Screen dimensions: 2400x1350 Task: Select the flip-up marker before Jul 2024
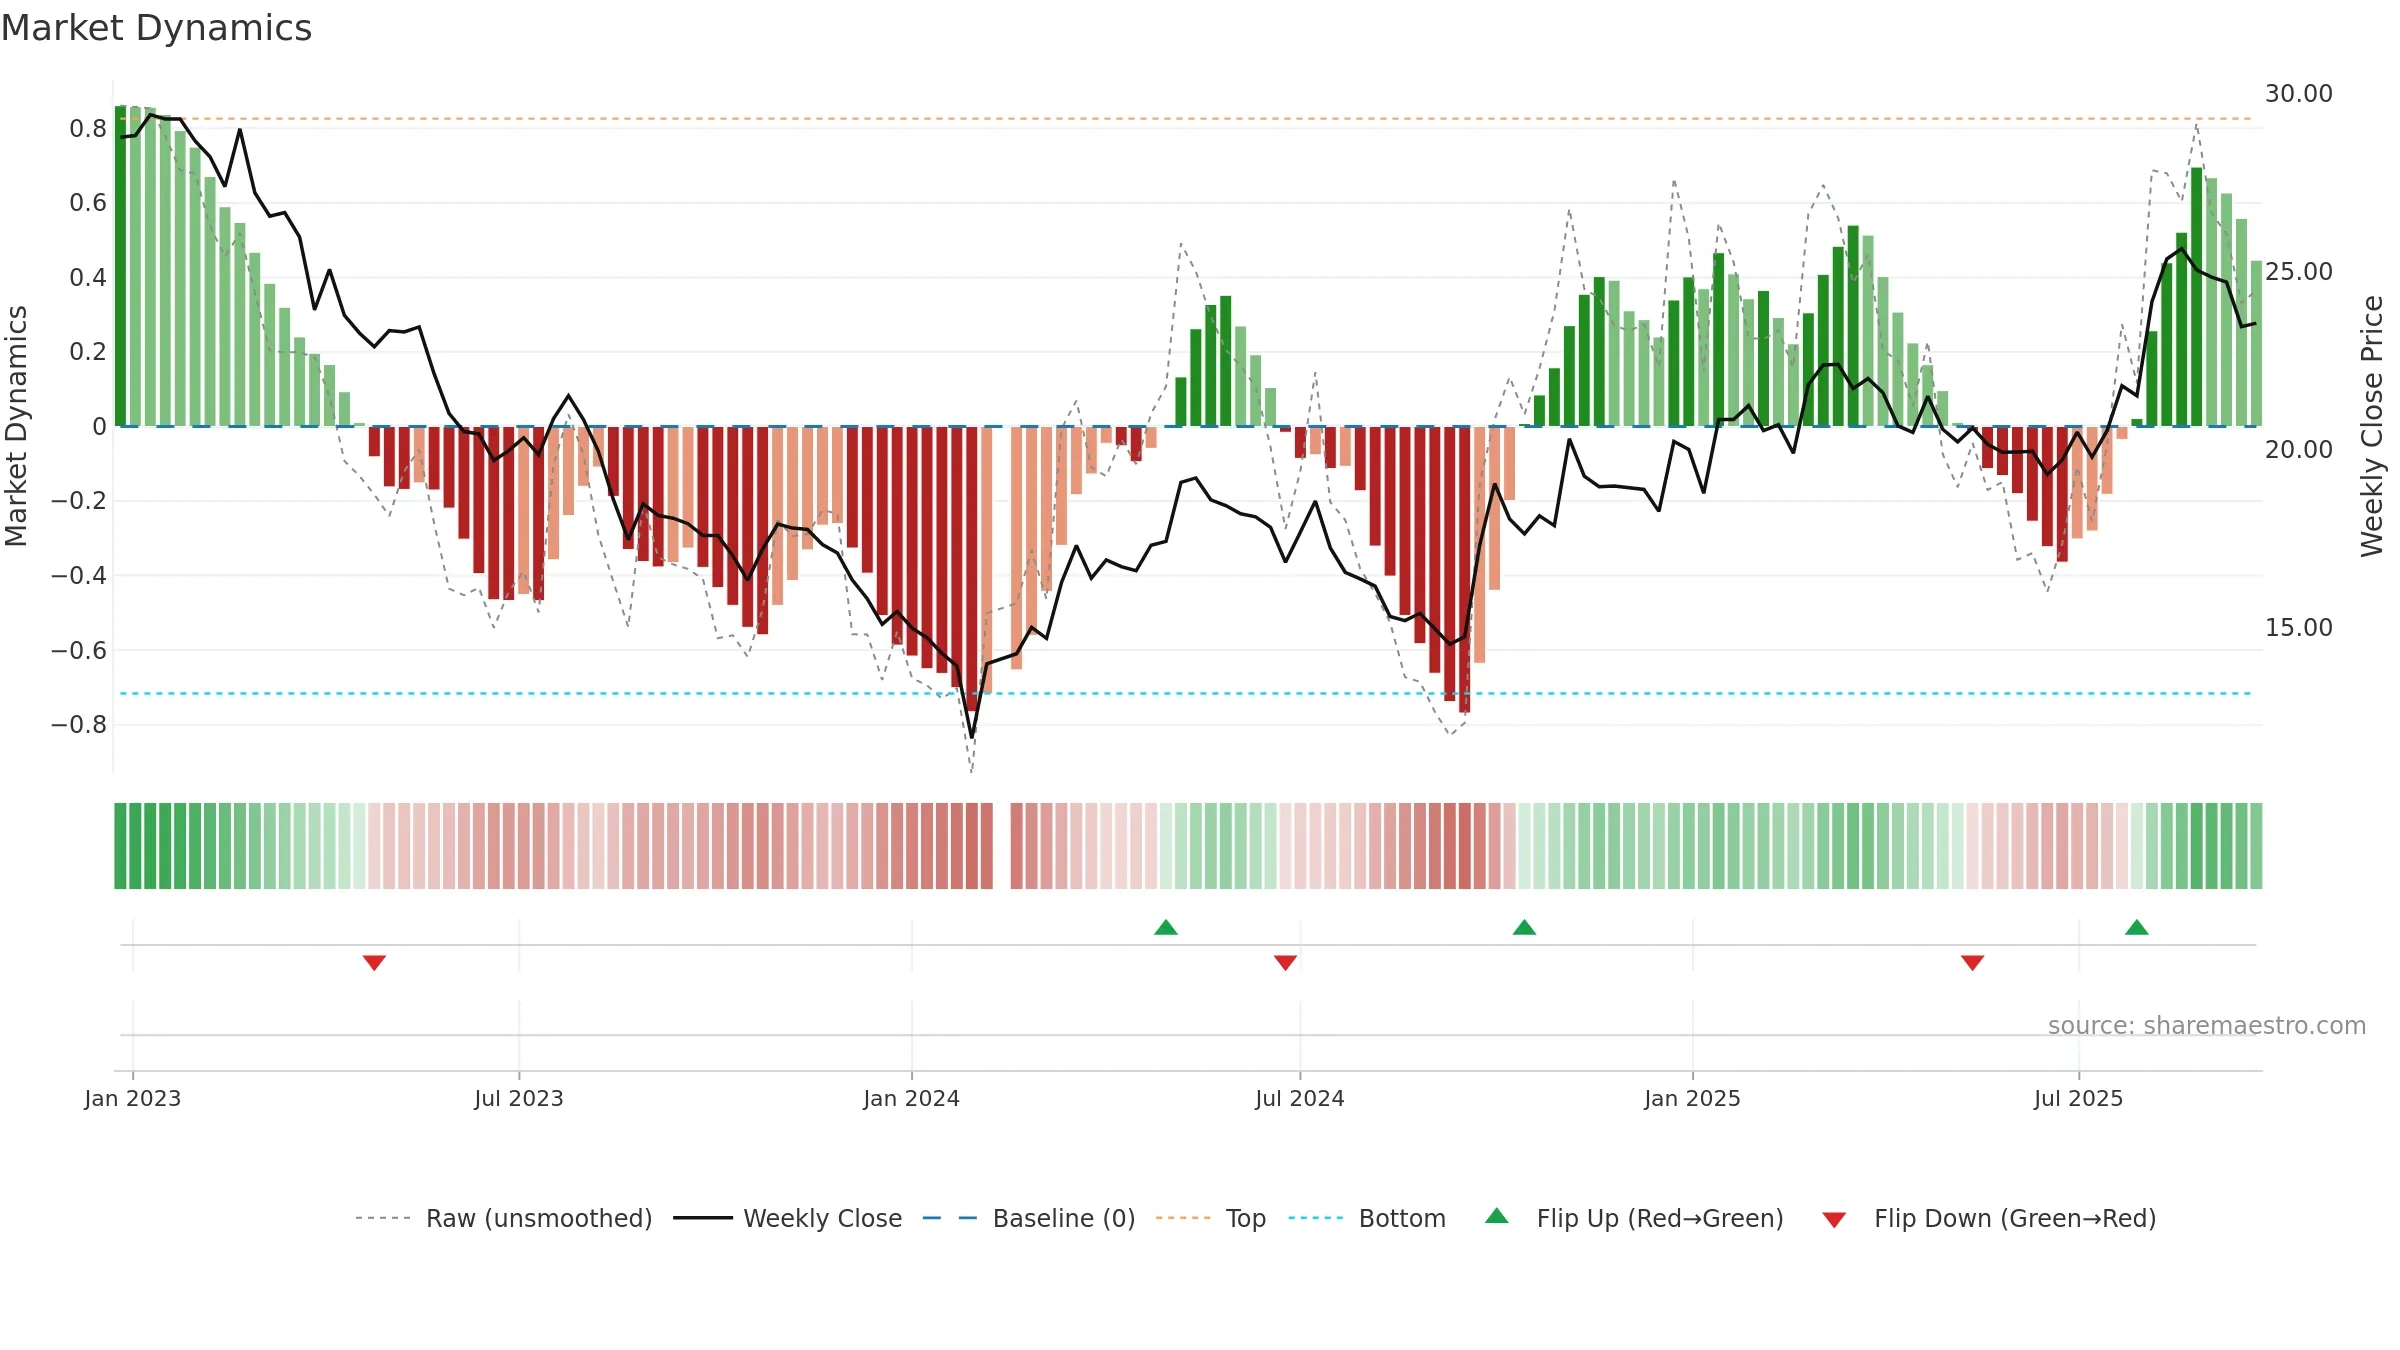1166,927
